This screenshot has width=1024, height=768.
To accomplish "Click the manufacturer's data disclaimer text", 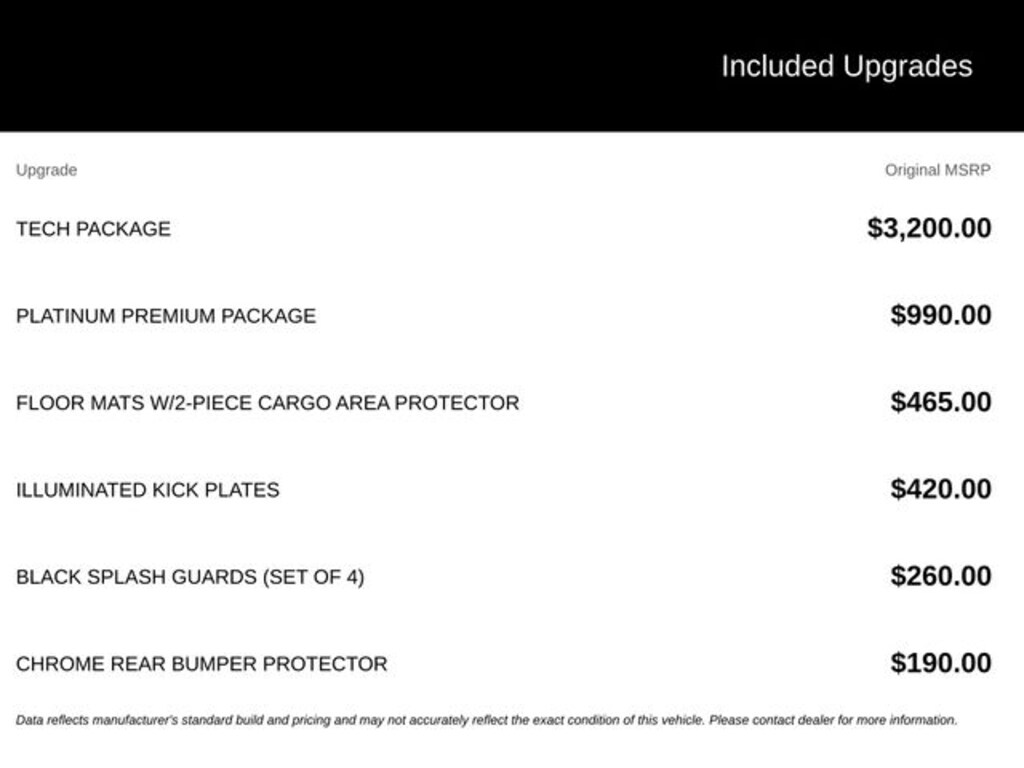I will click(487, 720).
